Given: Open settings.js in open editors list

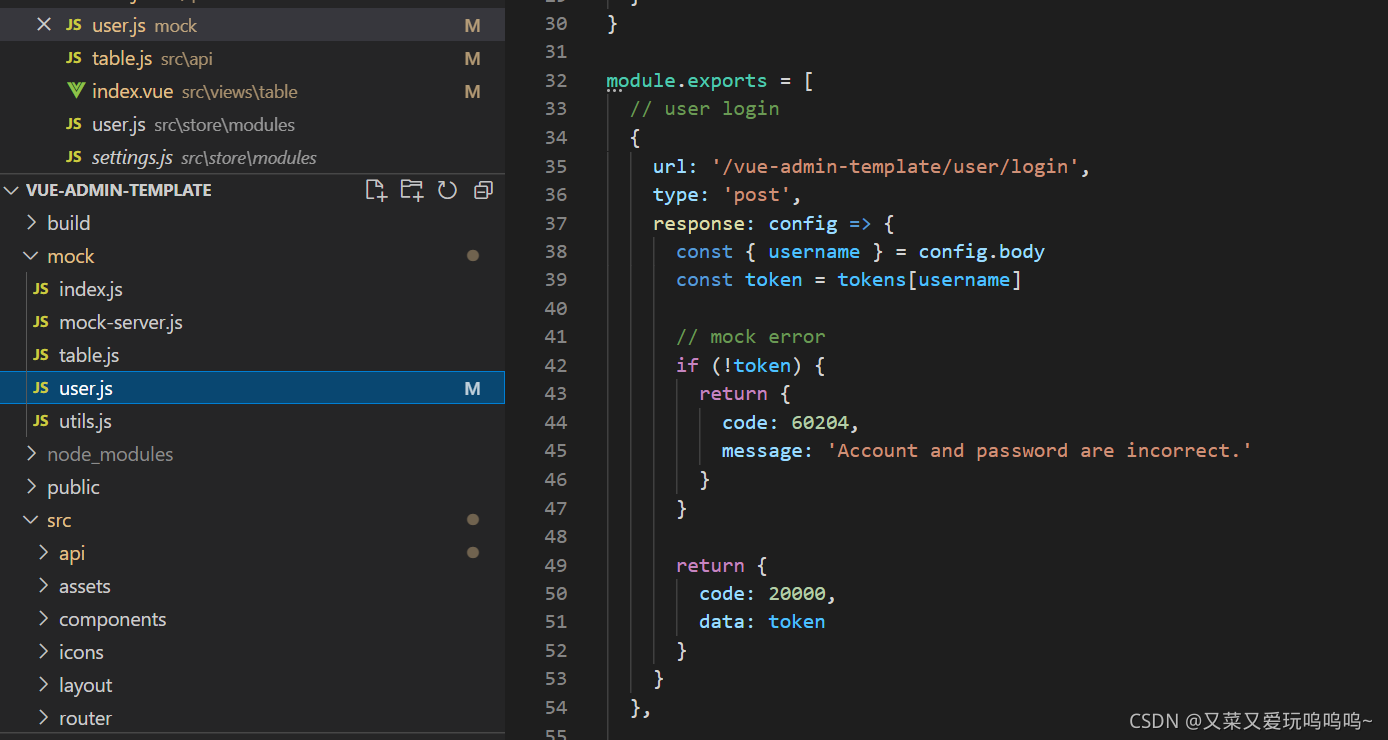Looking at the screenshot, I should [x=252, y=158].
